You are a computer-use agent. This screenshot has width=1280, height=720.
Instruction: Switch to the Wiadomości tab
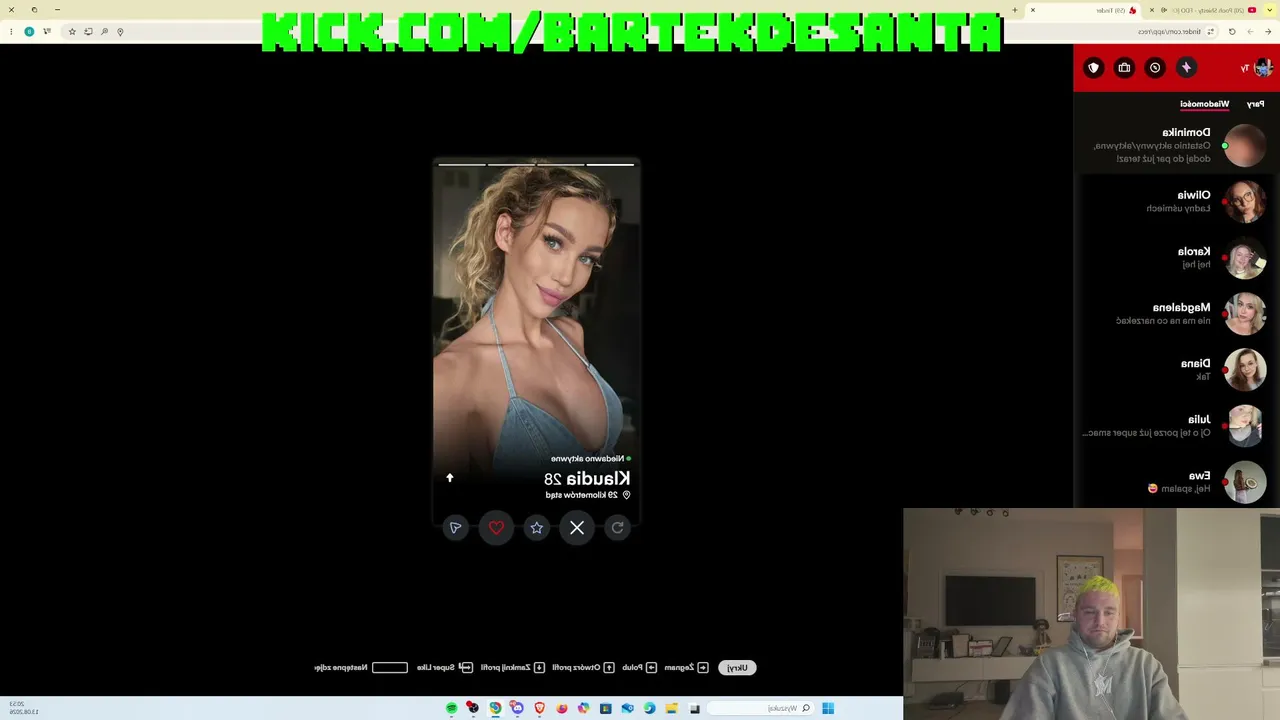click(1204, 104)
